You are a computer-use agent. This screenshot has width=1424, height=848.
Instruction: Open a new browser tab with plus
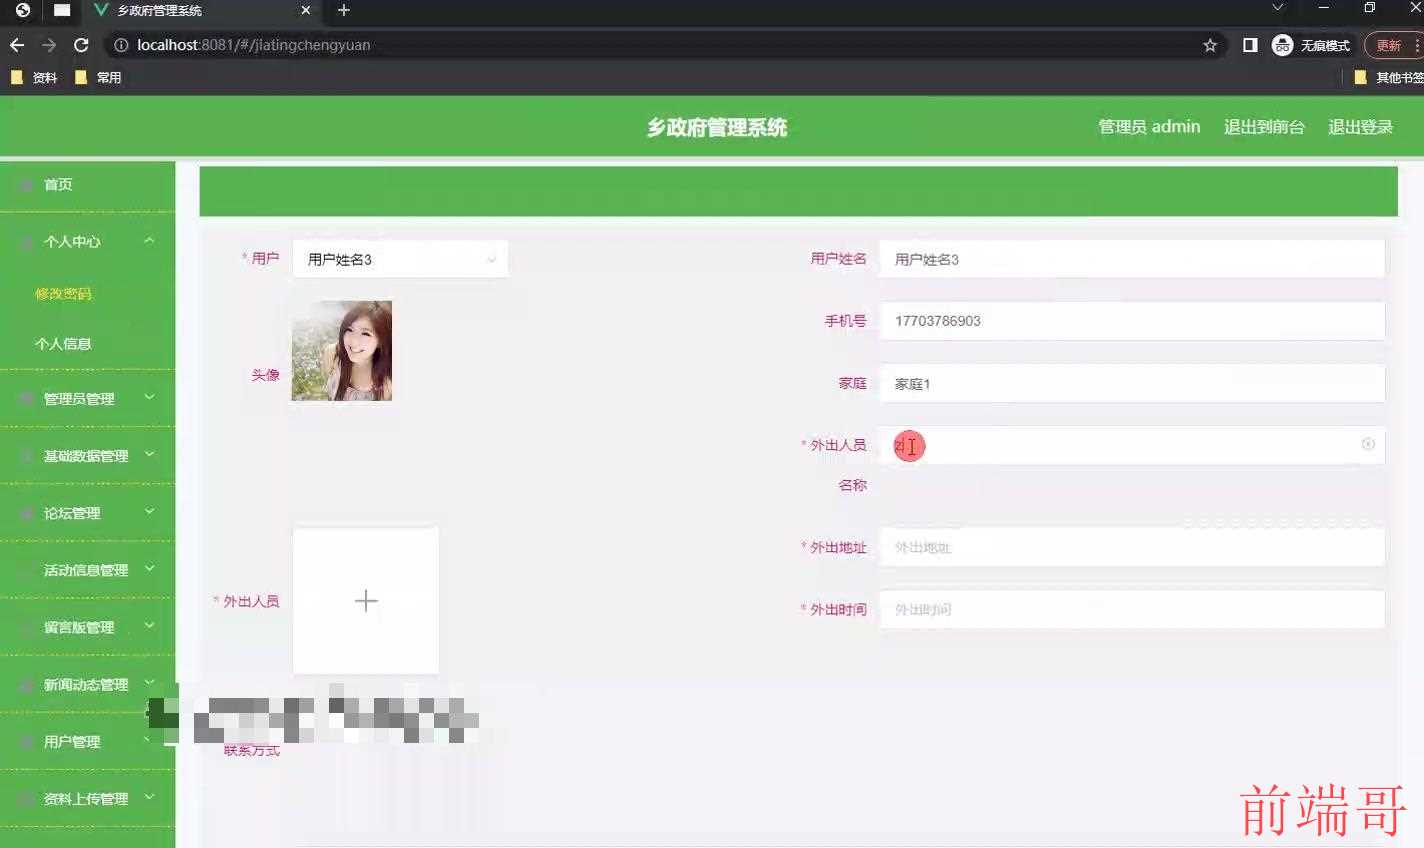[x=344, y=10]
